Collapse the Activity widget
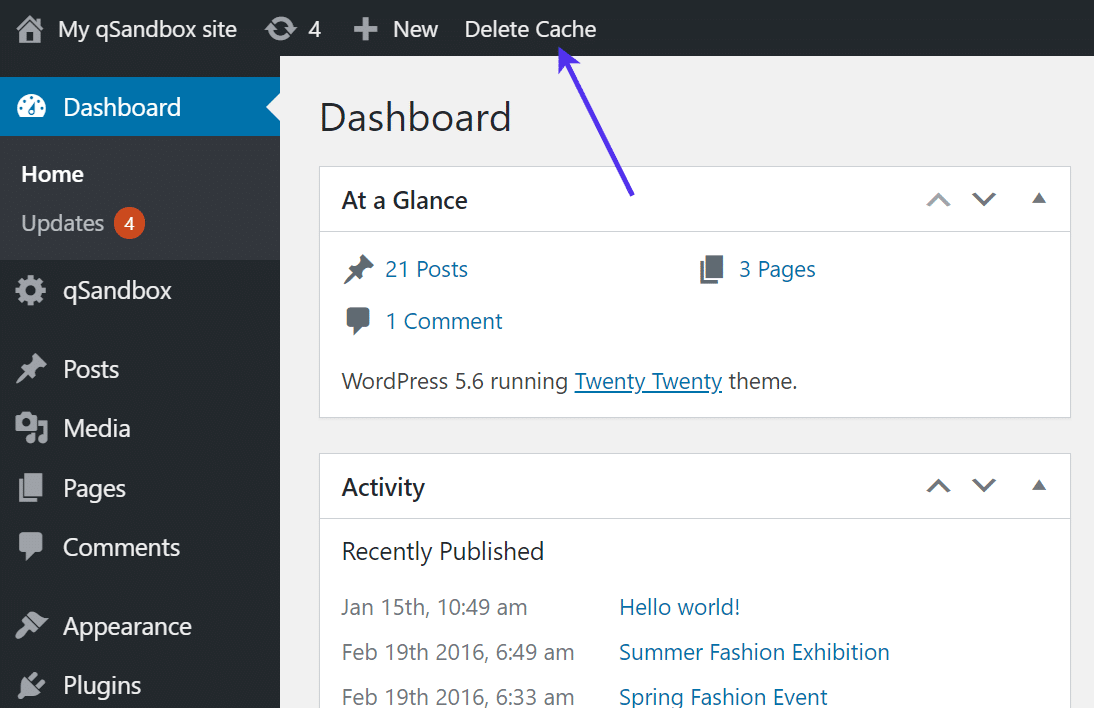Screen dimensions: 1094x708 click(x=1039, y=486)
